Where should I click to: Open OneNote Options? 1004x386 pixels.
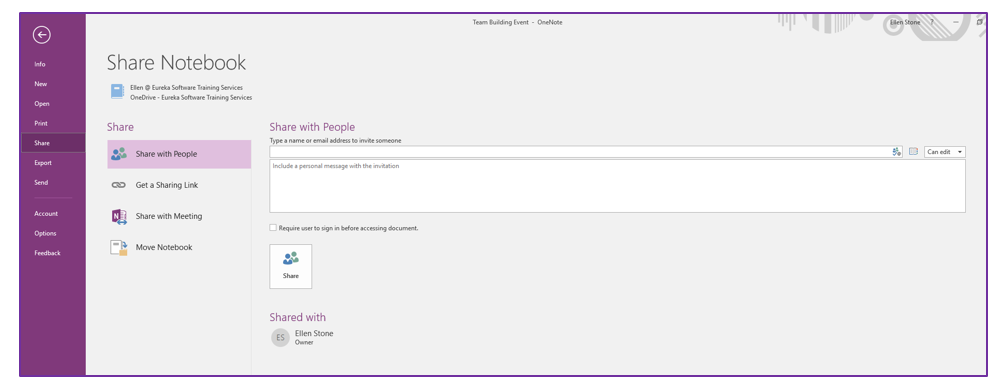(45, 234)
